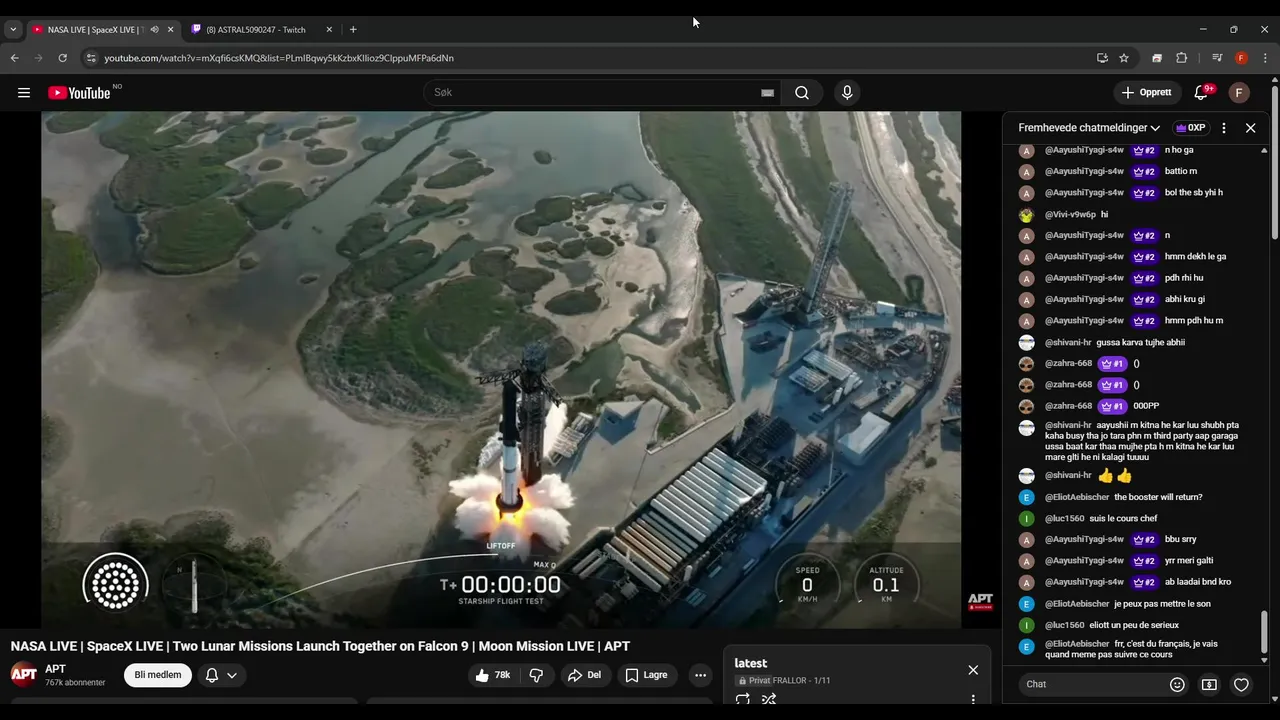Close the live chat panel
1280x720 pixels.
pyautogui.click(x=1250, y=128)
